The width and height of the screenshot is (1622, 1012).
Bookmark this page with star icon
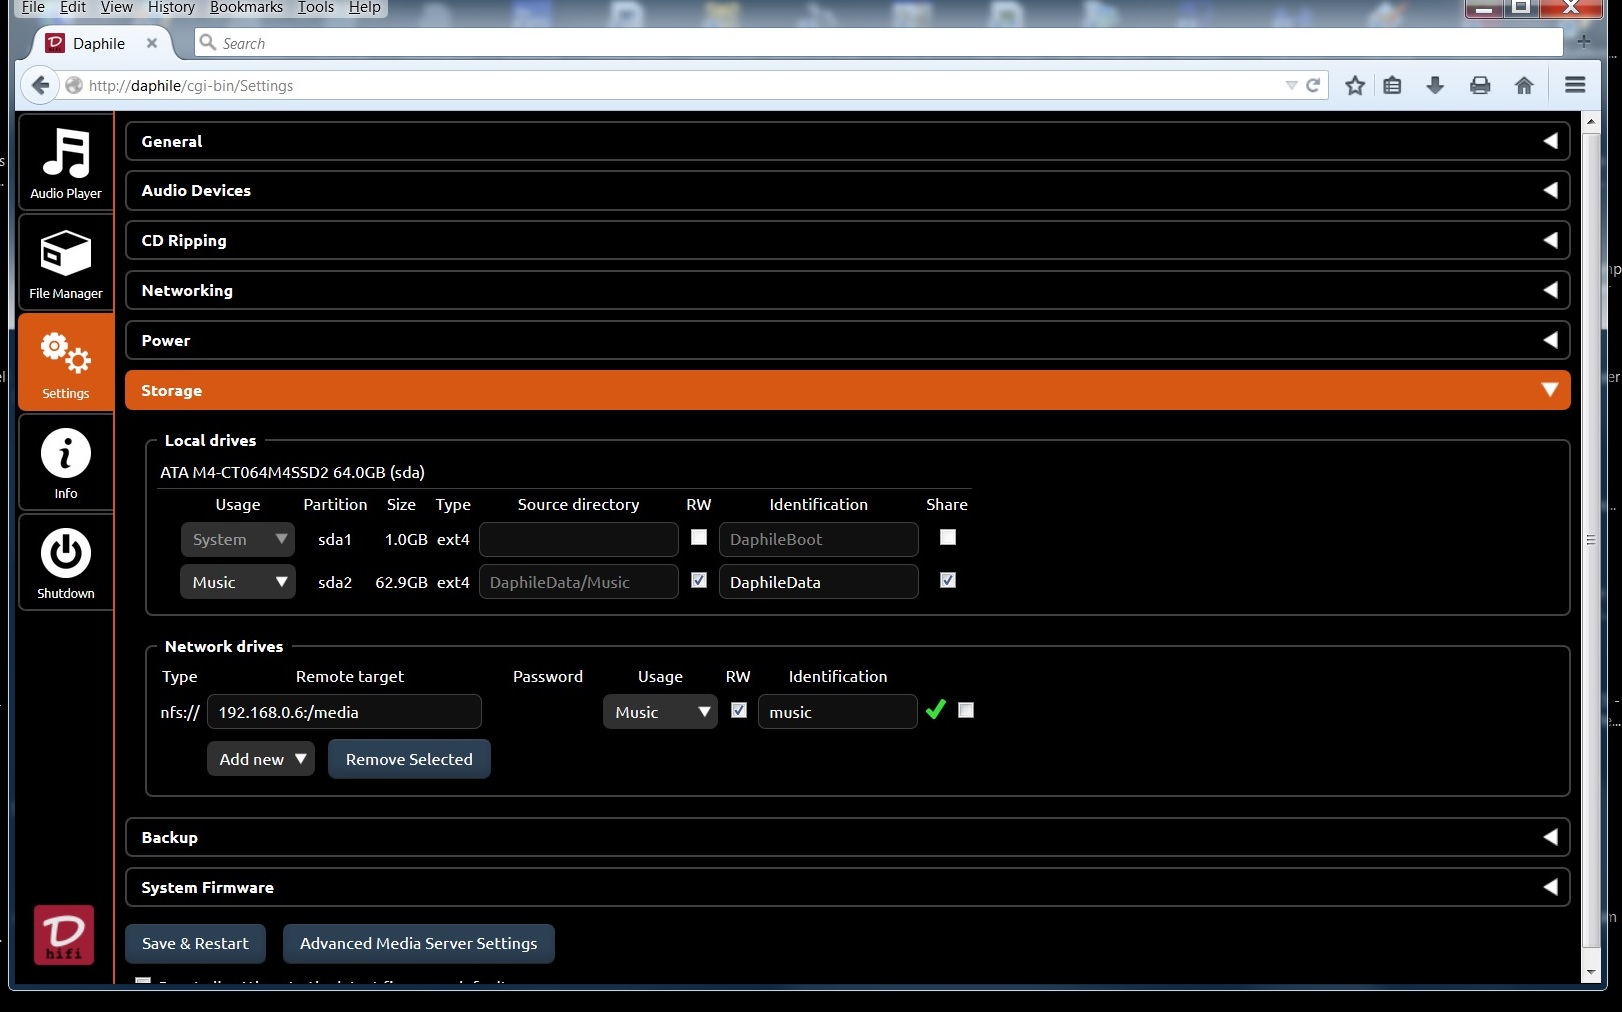(x=1355, y=85)
